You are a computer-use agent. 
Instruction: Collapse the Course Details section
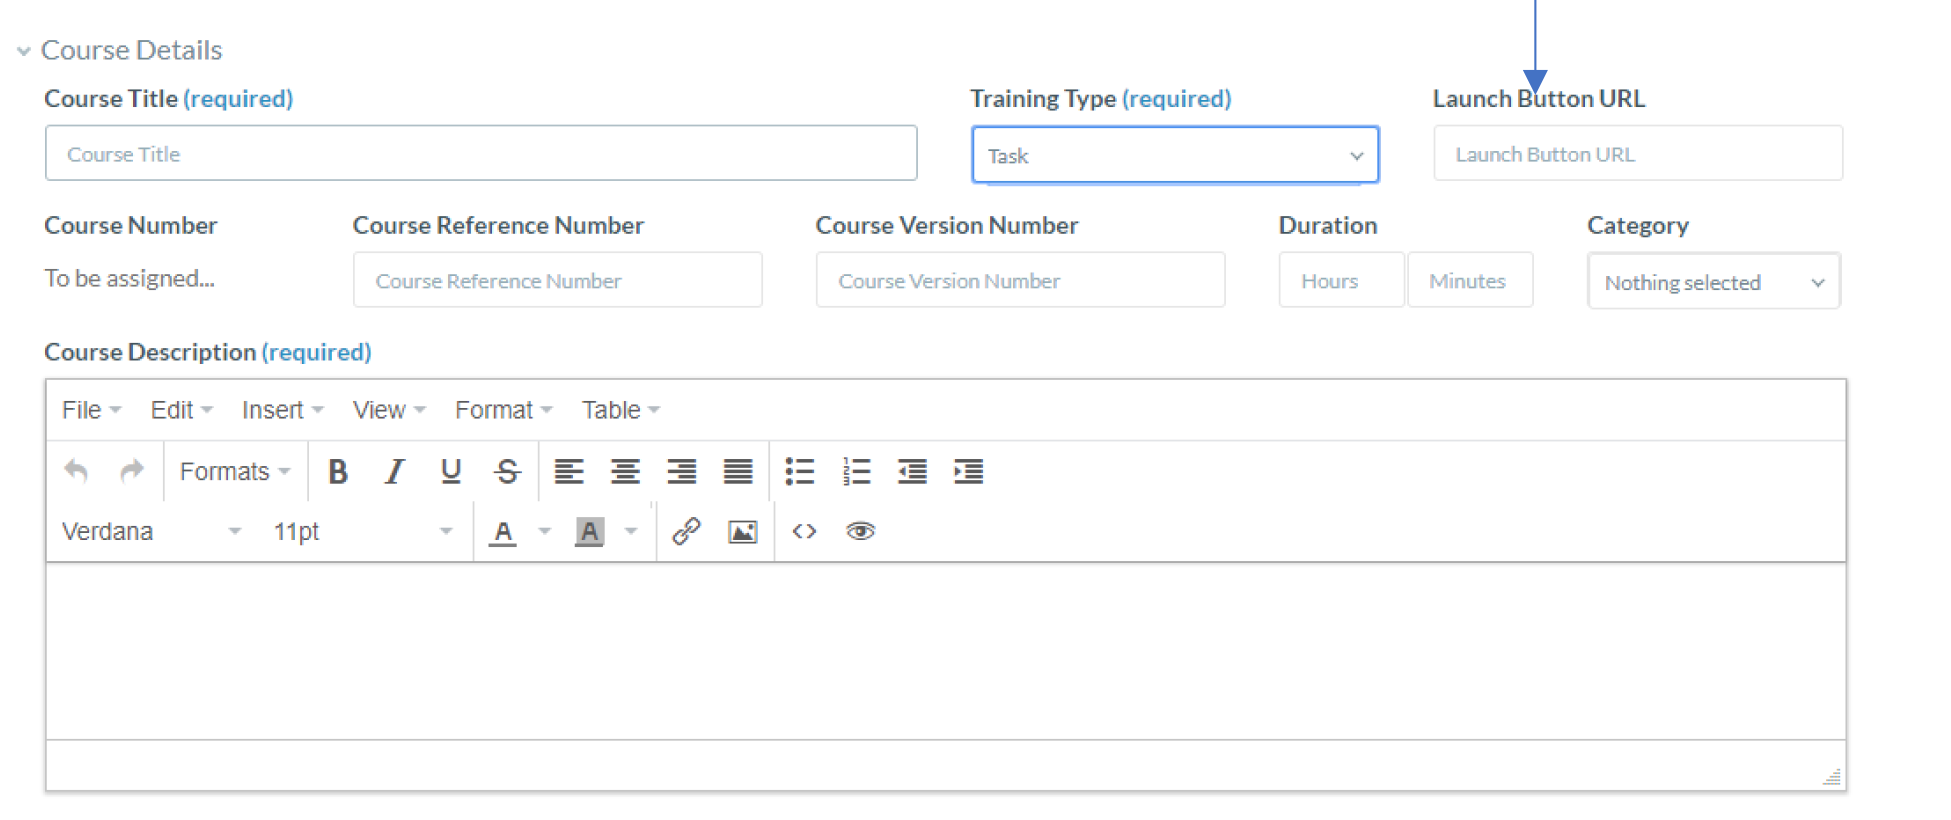(x=24, y=51)
